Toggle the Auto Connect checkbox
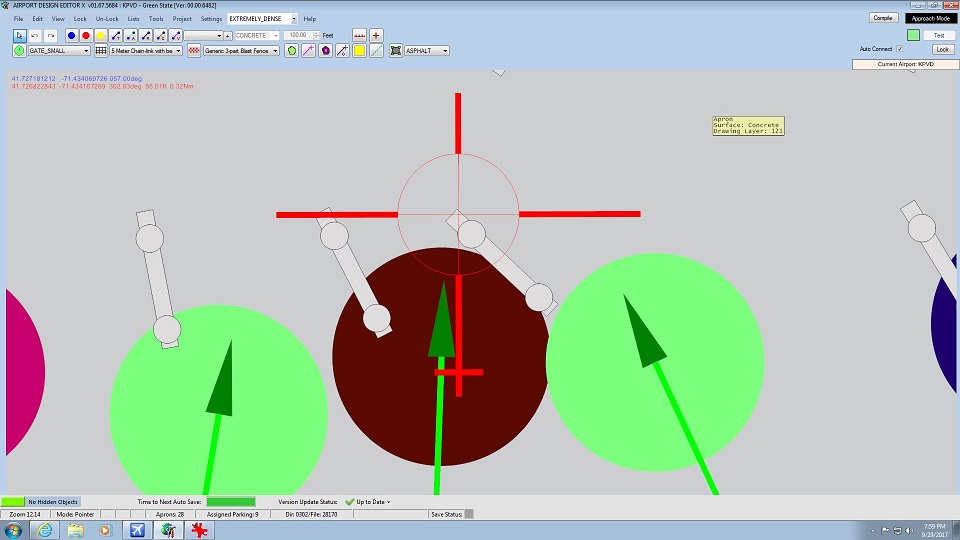 pyautogui.click(x=900, y=48)
